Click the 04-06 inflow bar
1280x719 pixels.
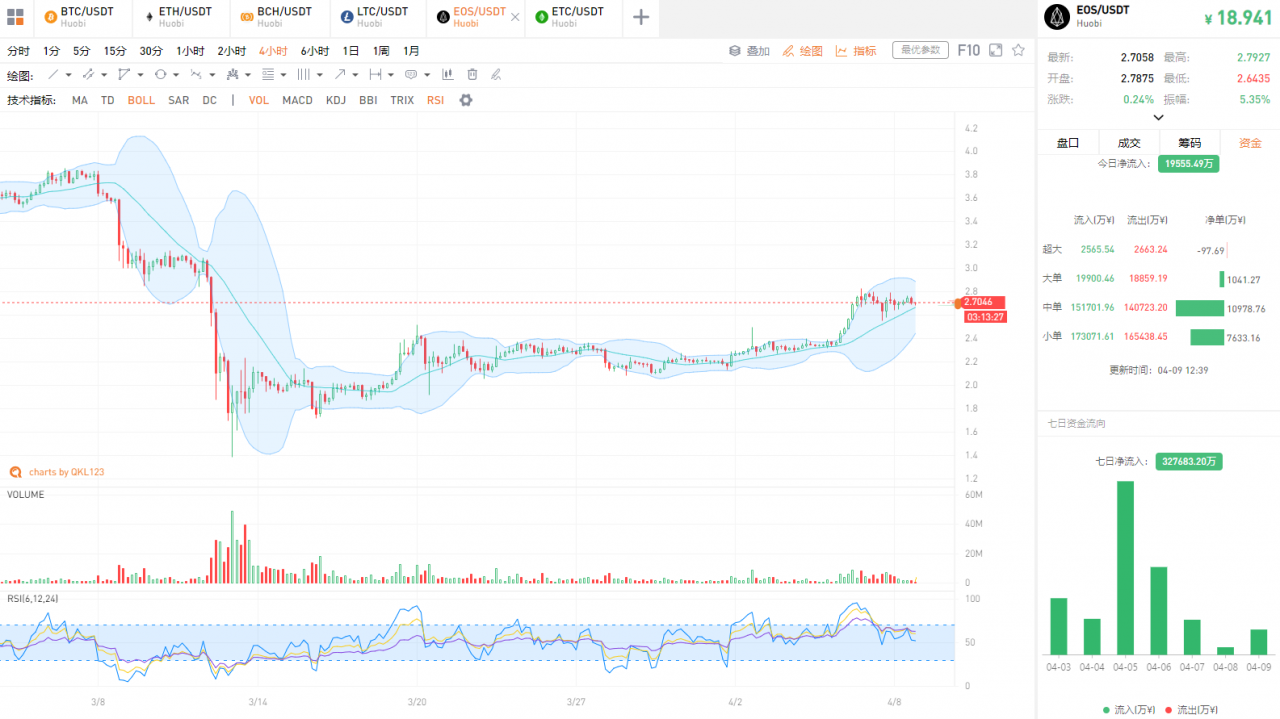1158,610
